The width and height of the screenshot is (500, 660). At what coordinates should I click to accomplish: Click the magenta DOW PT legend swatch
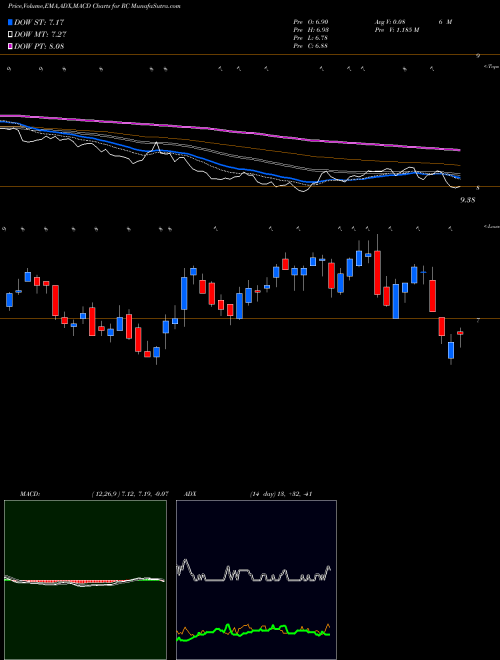point(10,46)
